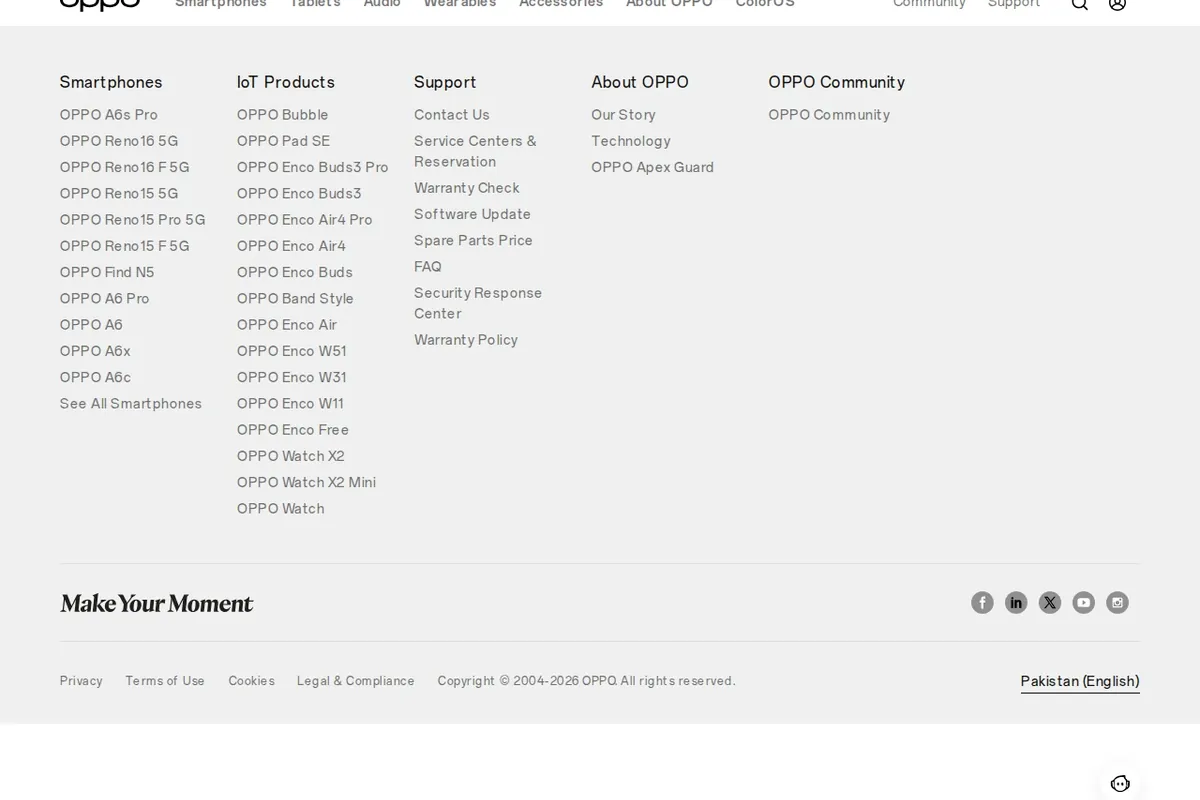Open the Accessories top menu
Image resolution: width=1200 pixels, height=800 pixels.
click(x=561, y=4)
